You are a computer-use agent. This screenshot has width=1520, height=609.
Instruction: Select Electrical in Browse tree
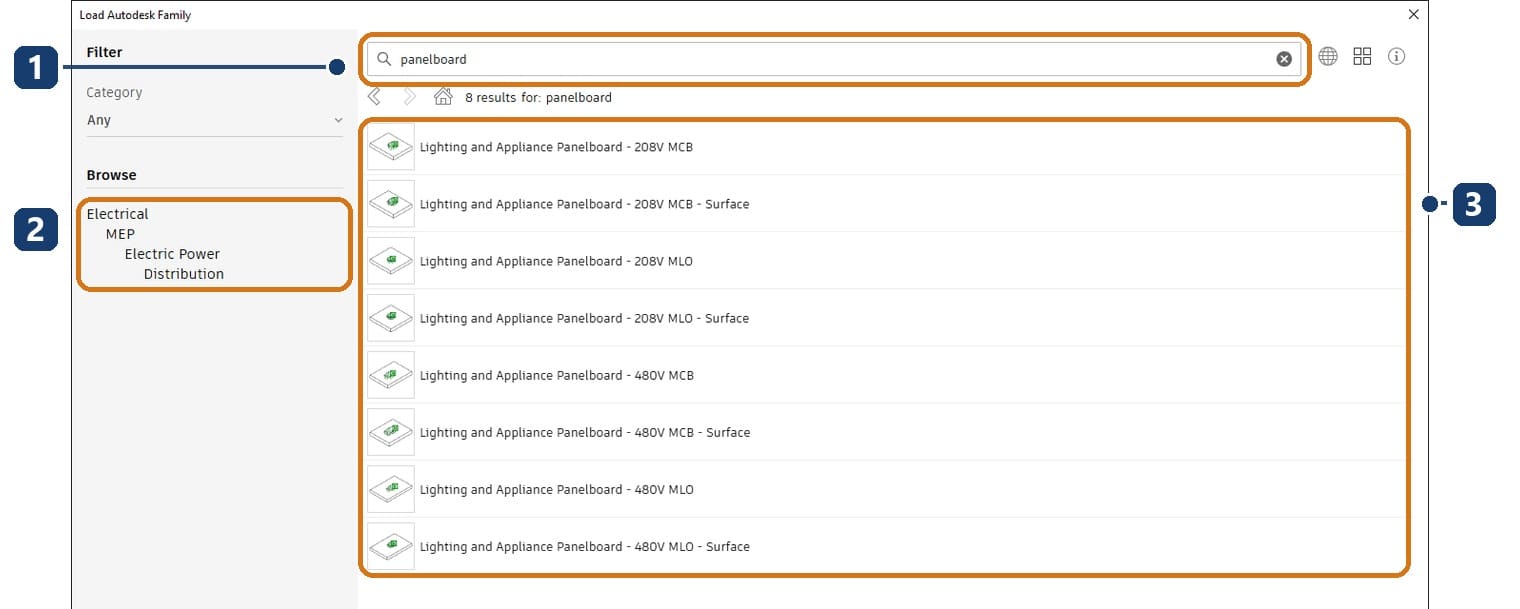[118, 214]
